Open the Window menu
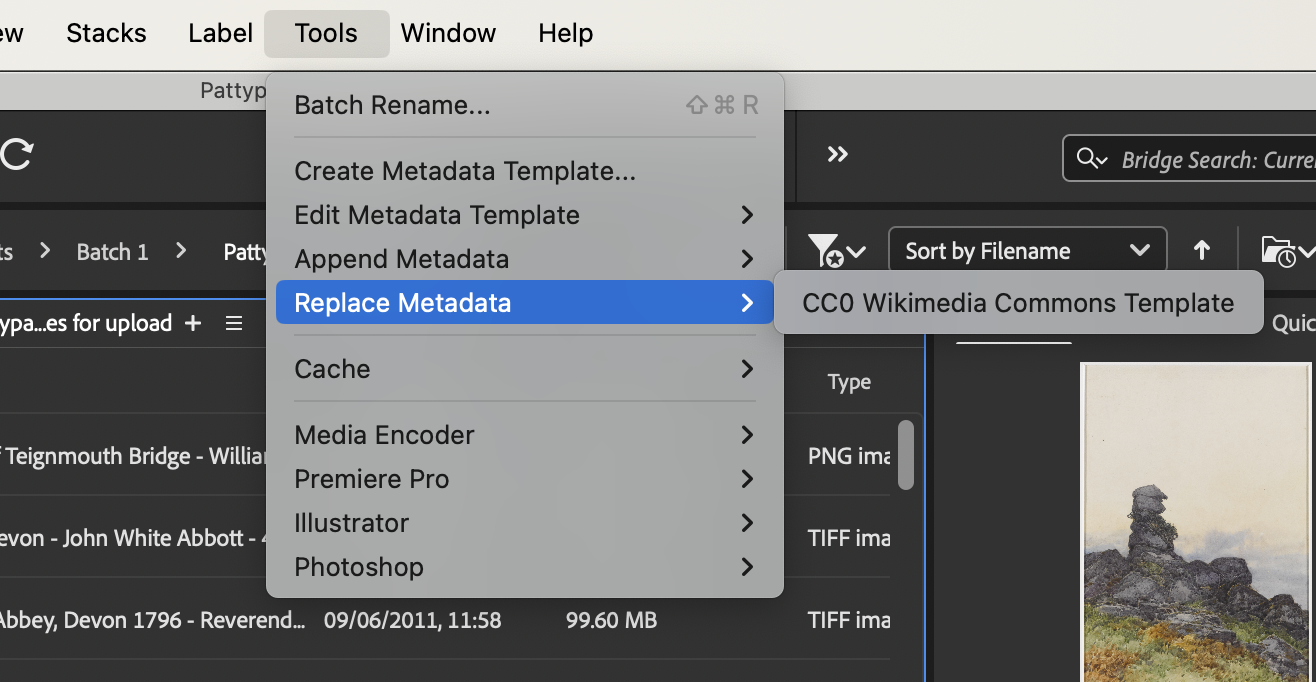Screen dimensions: 1316x682 coord(448,33)
